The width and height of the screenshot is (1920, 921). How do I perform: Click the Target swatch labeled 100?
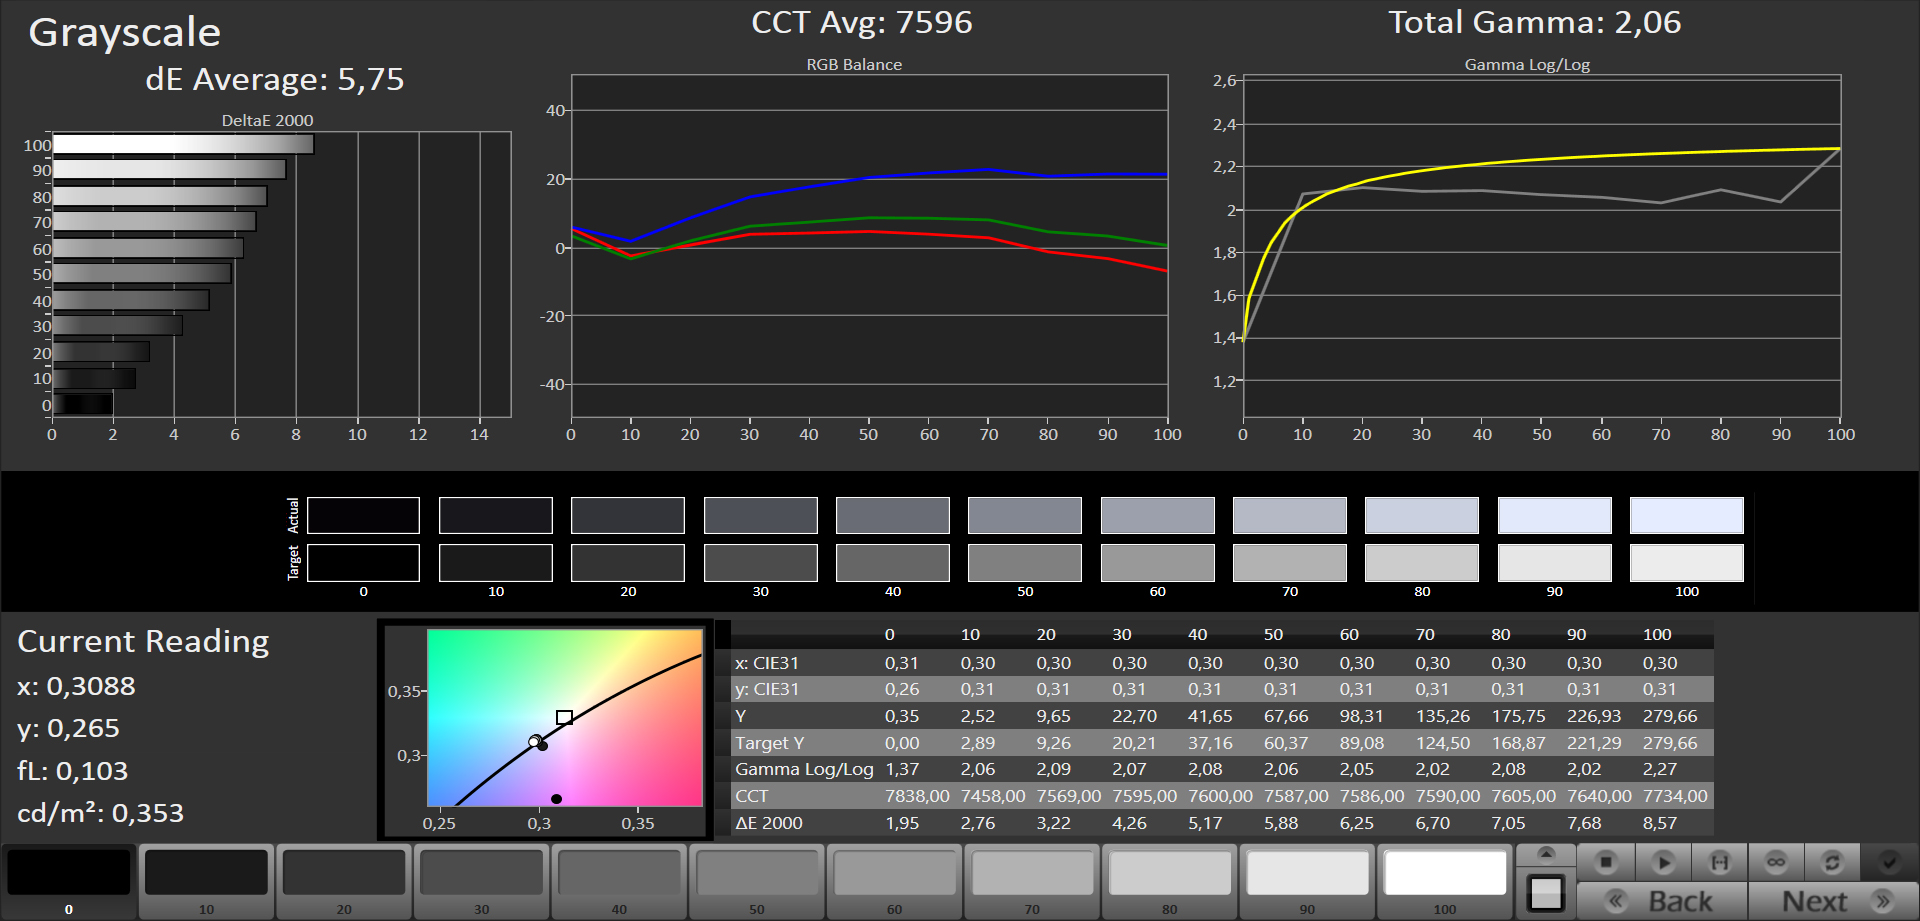1687,562
